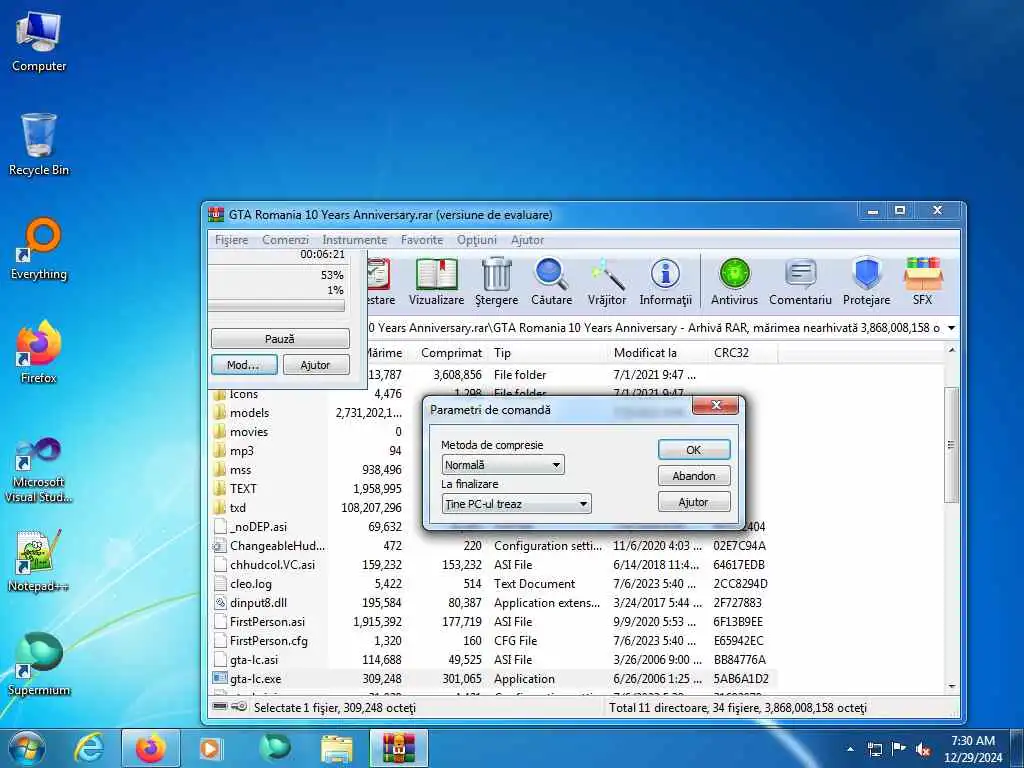The width and height of the screenshot is (1024, 768).
Task: Click Mod... button
Action: (244, 365)
